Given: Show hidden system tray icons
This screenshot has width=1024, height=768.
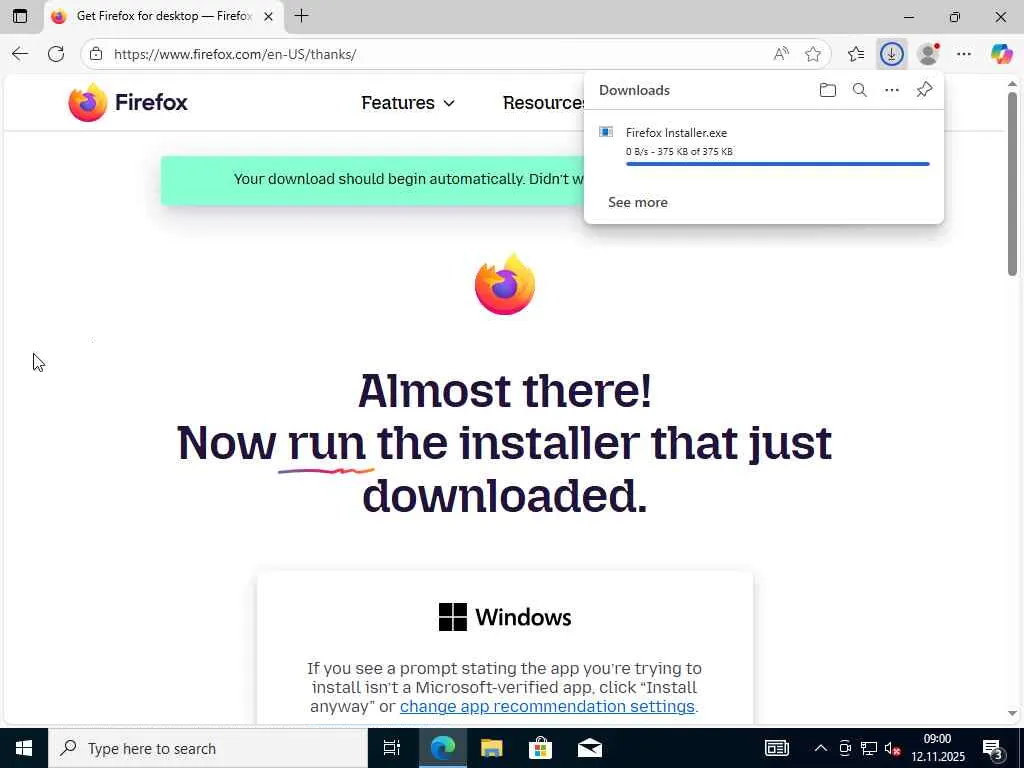Looking at the screenshot, I should (x=820, y=748).
